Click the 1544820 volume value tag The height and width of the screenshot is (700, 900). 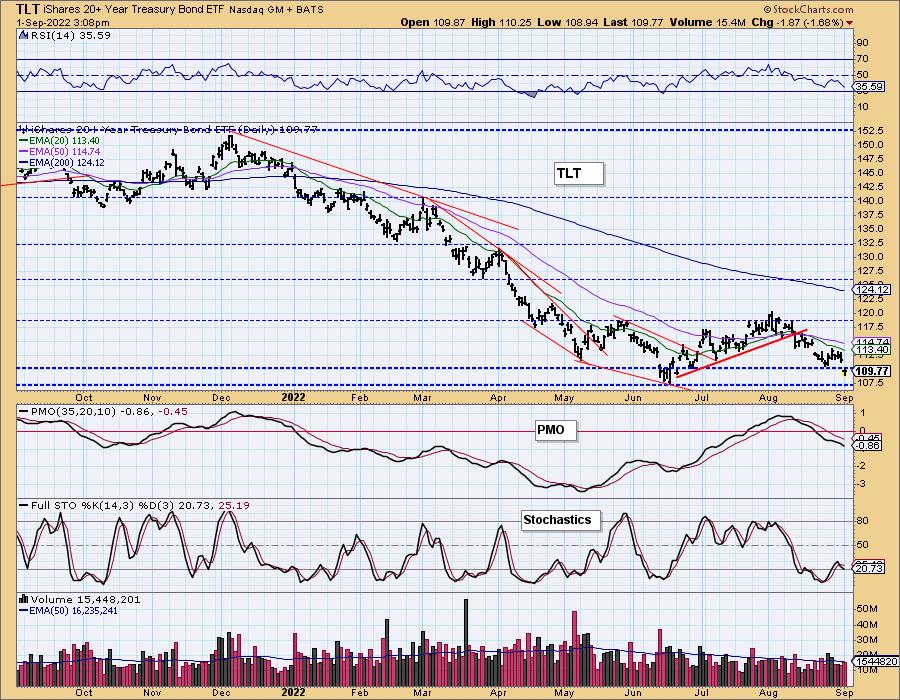(876, 662)
